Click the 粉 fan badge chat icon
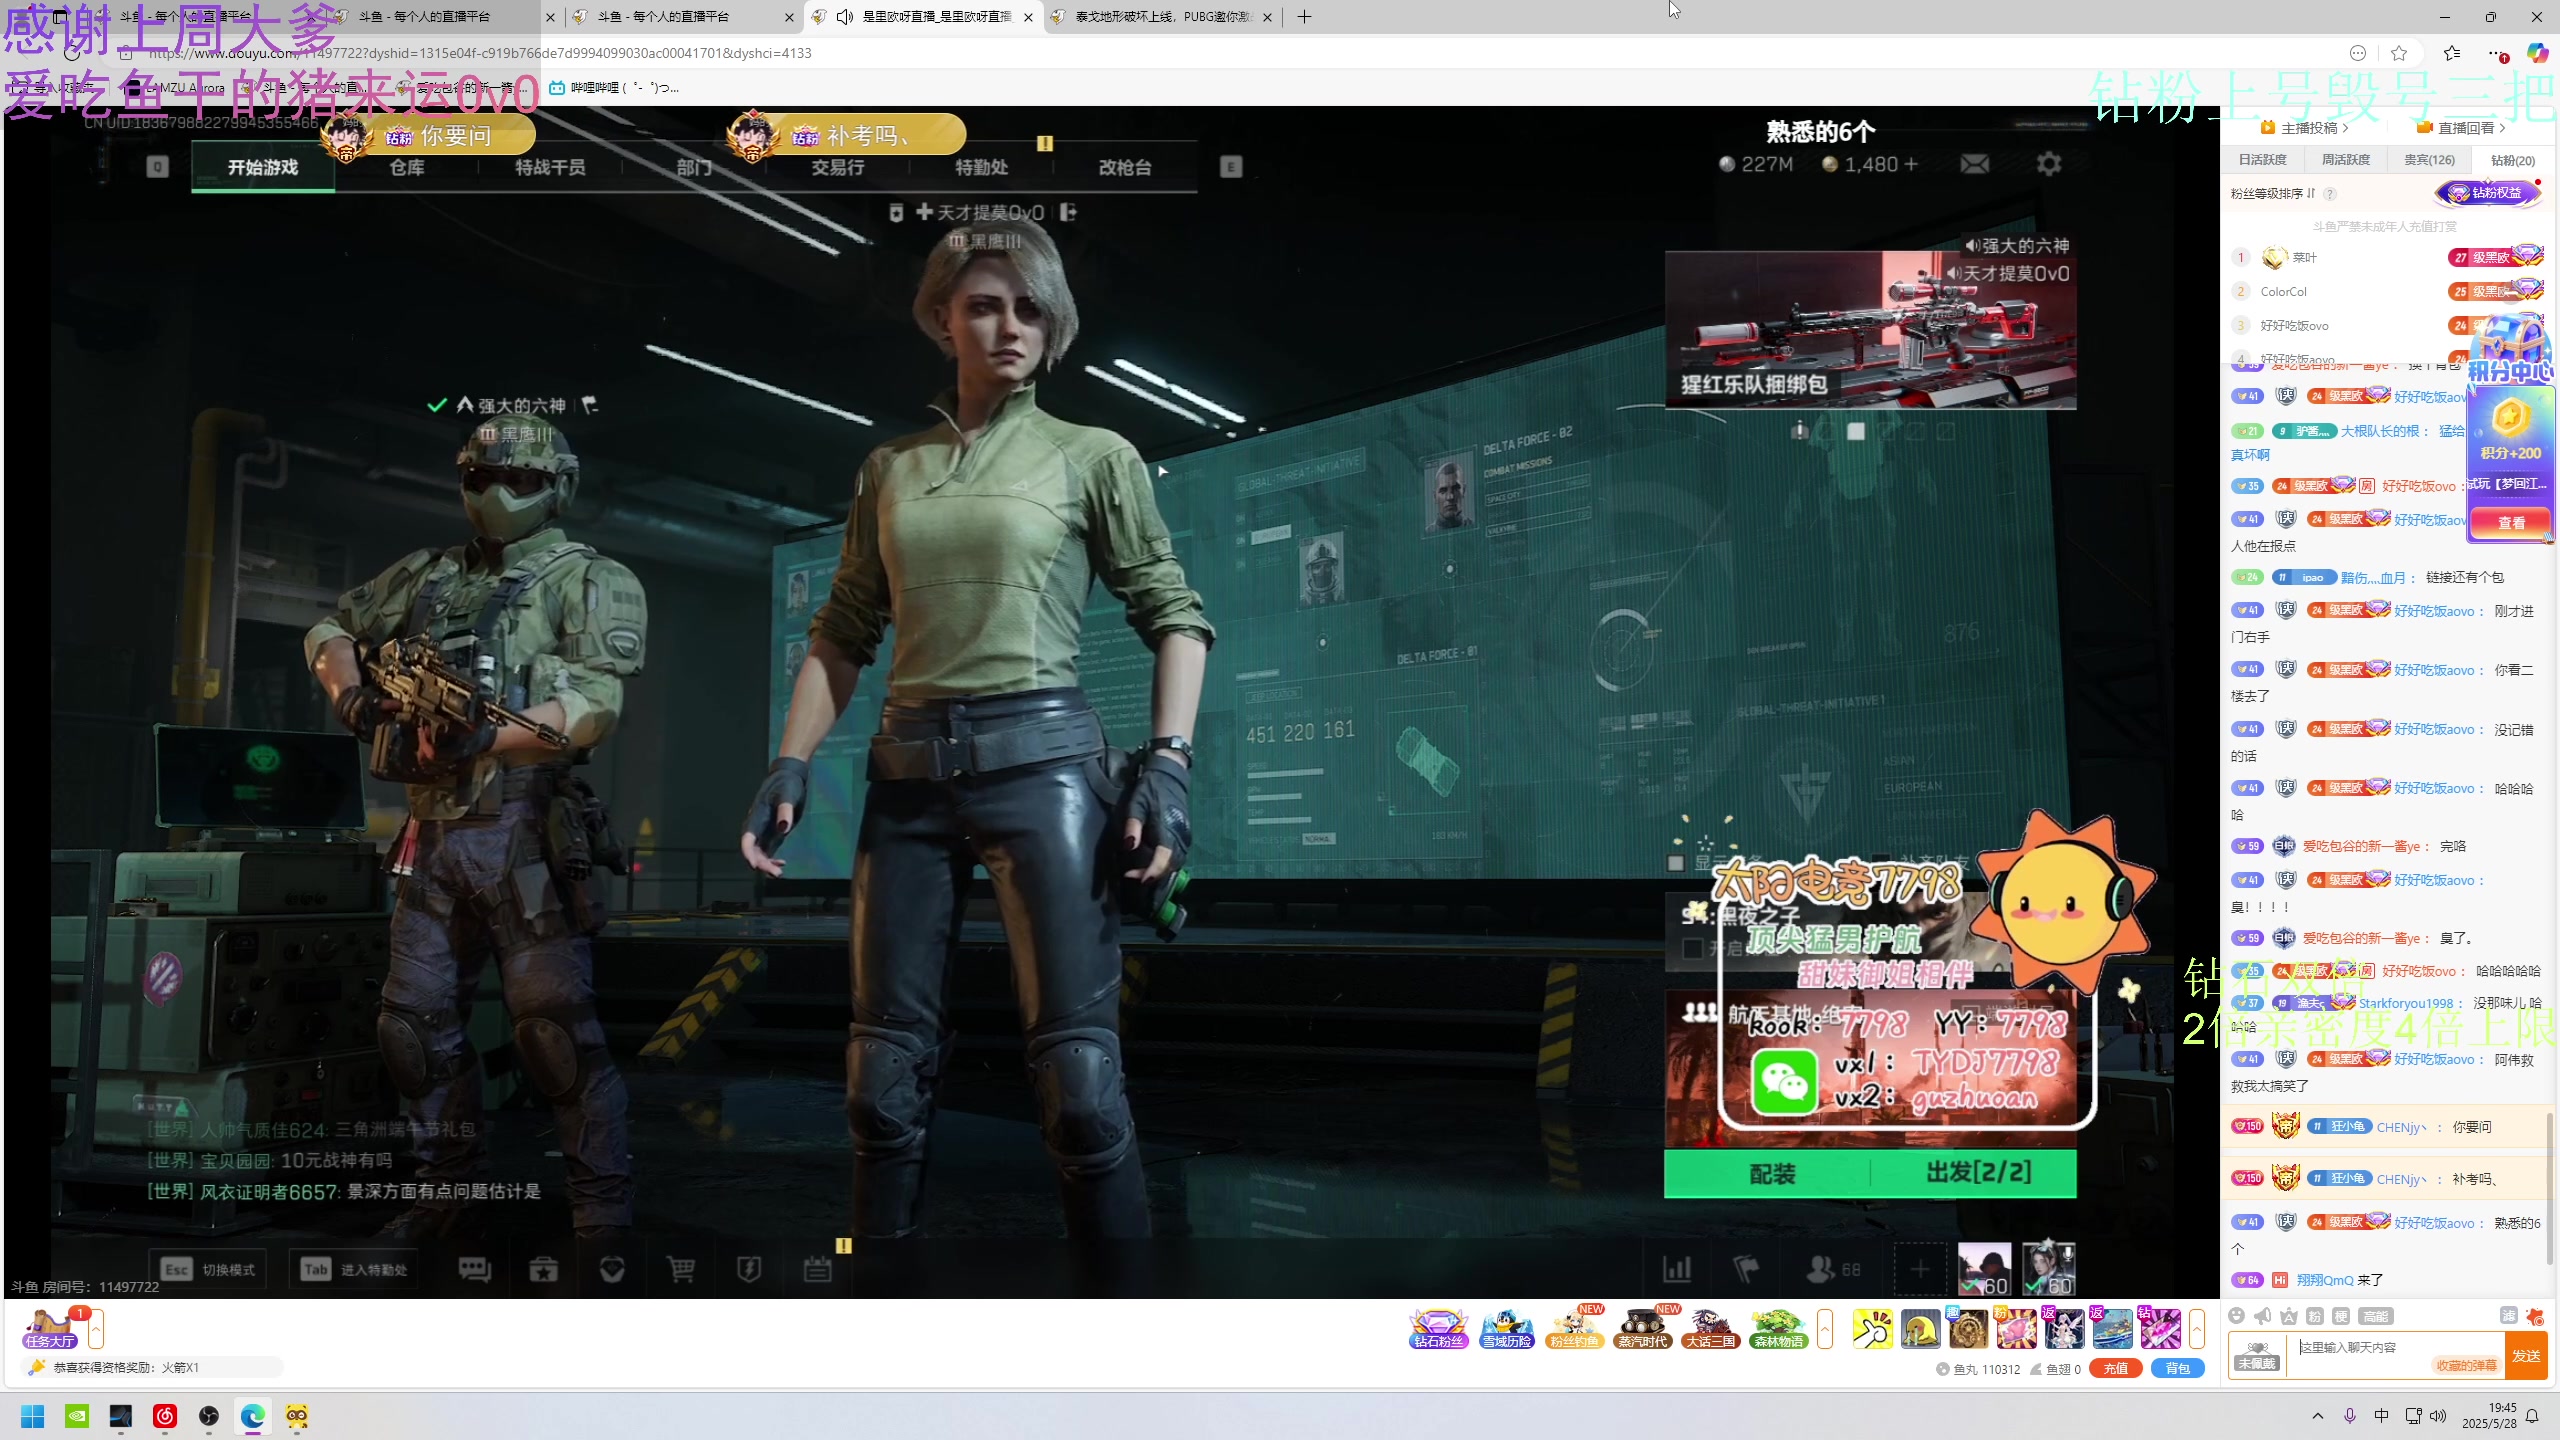The width and height of the screenshot is (2560, 1440). [x=2315, y=1316]
